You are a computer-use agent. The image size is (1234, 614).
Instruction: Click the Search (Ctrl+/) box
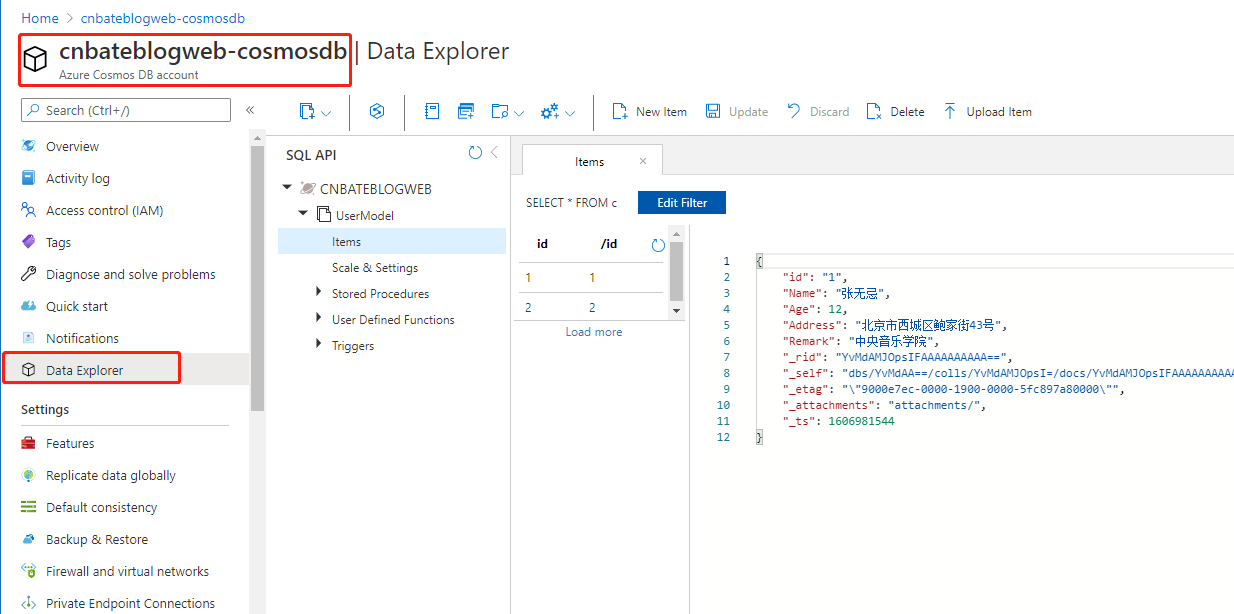point(126,110)
